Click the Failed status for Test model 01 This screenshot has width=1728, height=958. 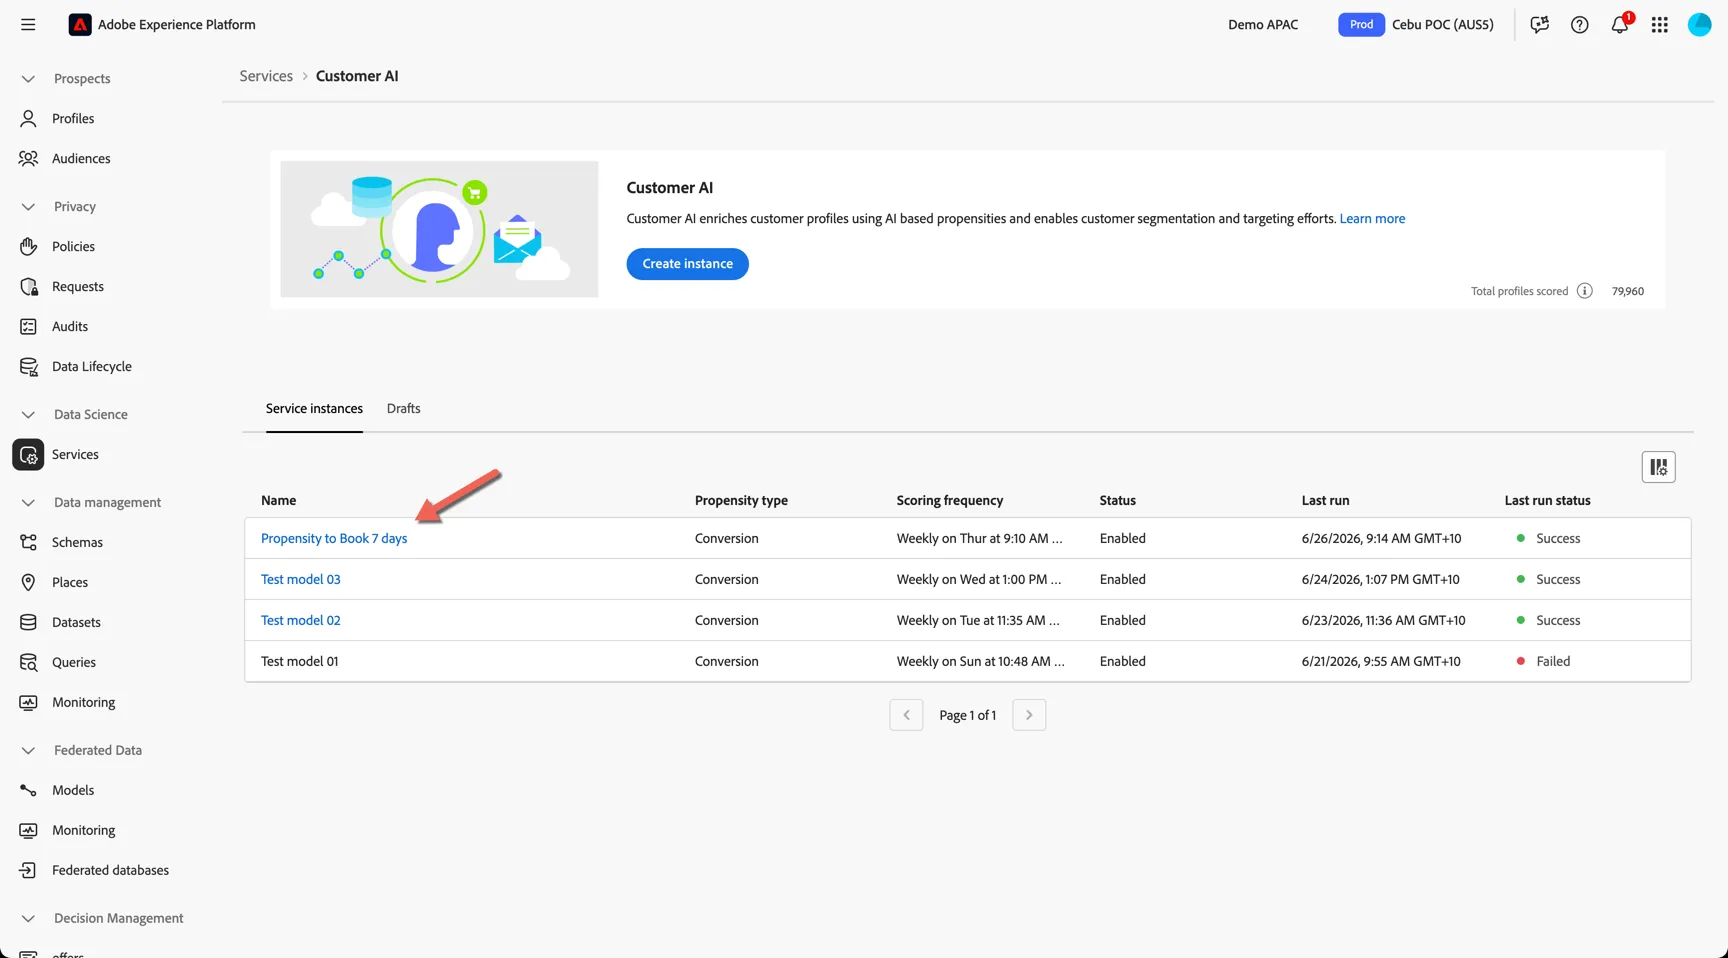(x=1553, y=661)
